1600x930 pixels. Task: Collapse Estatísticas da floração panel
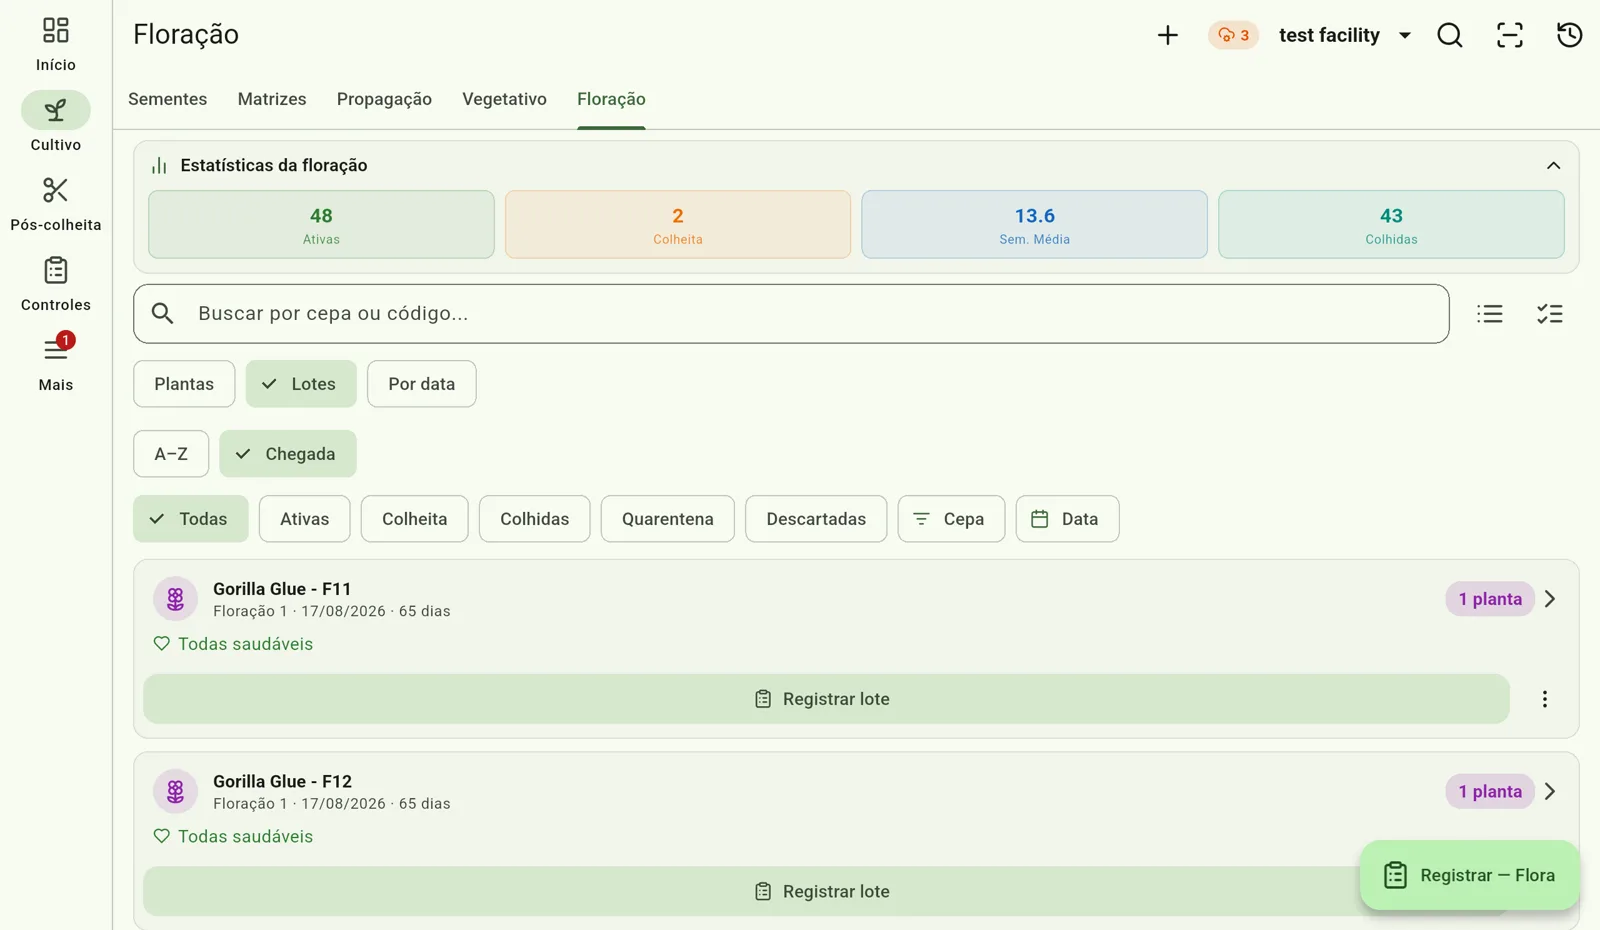pyautogui.click(x=1553, y=165)
